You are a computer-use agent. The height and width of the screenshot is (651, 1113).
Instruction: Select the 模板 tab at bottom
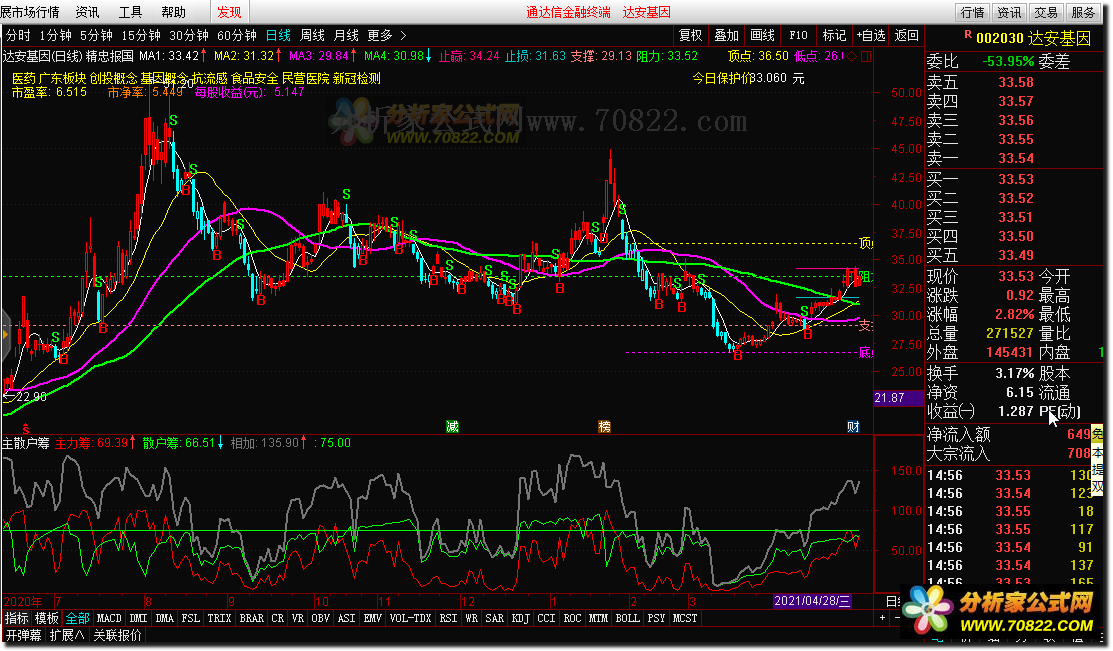pos(46,618)
